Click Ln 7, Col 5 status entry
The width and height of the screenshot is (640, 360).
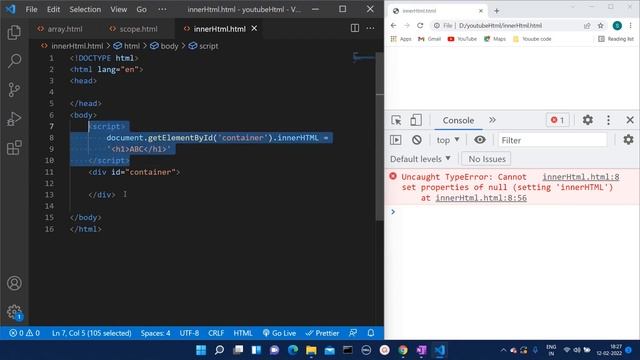click(x=91, y=333)
